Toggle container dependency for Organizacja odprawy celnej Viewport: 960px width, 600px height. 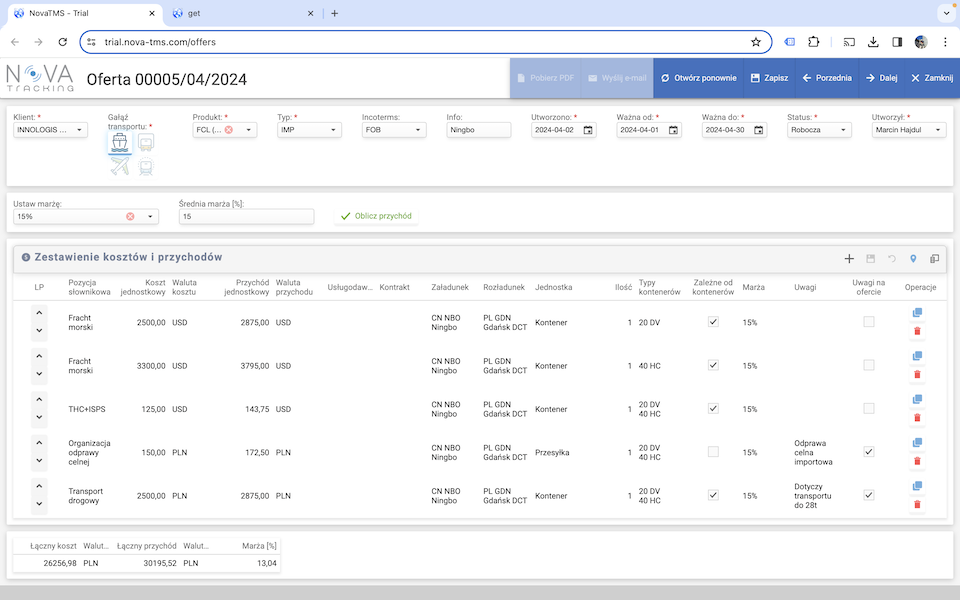click(x=713, y=452)
